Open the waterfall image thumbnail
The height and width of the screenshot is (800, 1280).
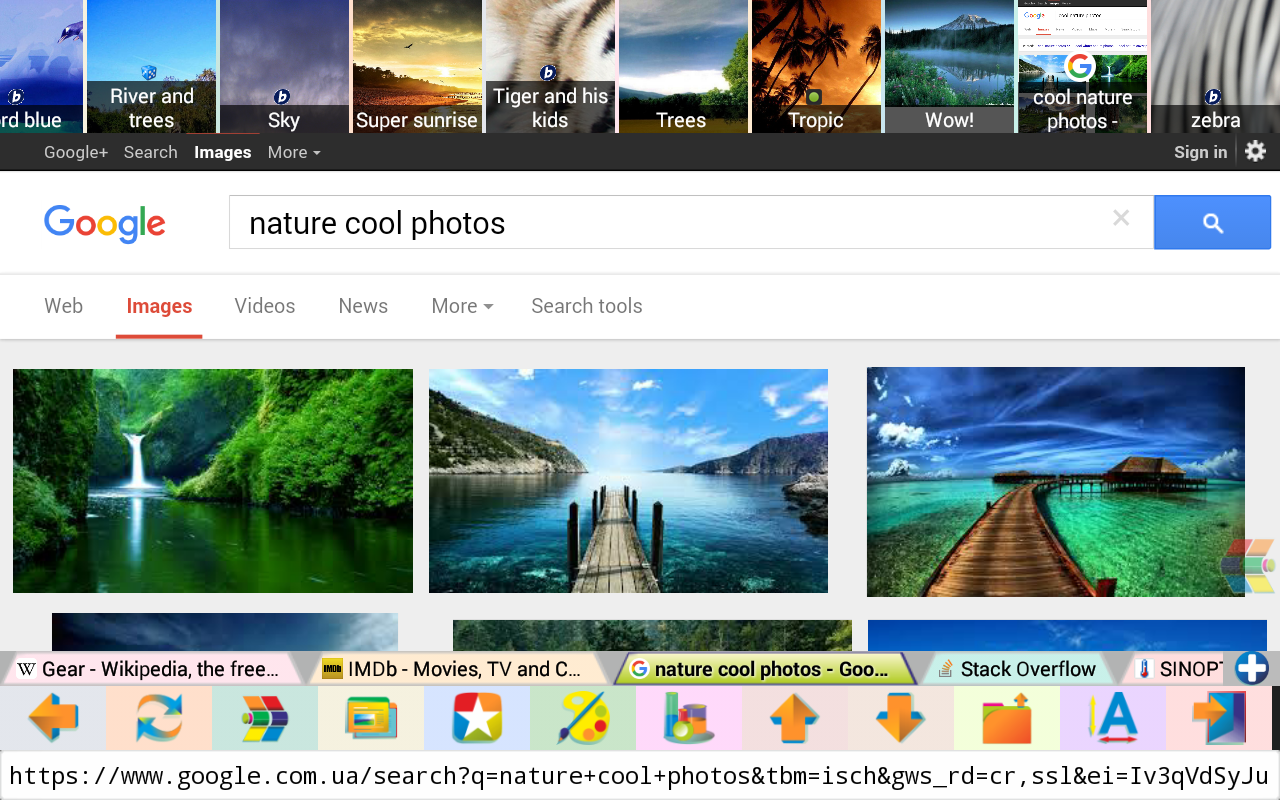coord(213,481)
